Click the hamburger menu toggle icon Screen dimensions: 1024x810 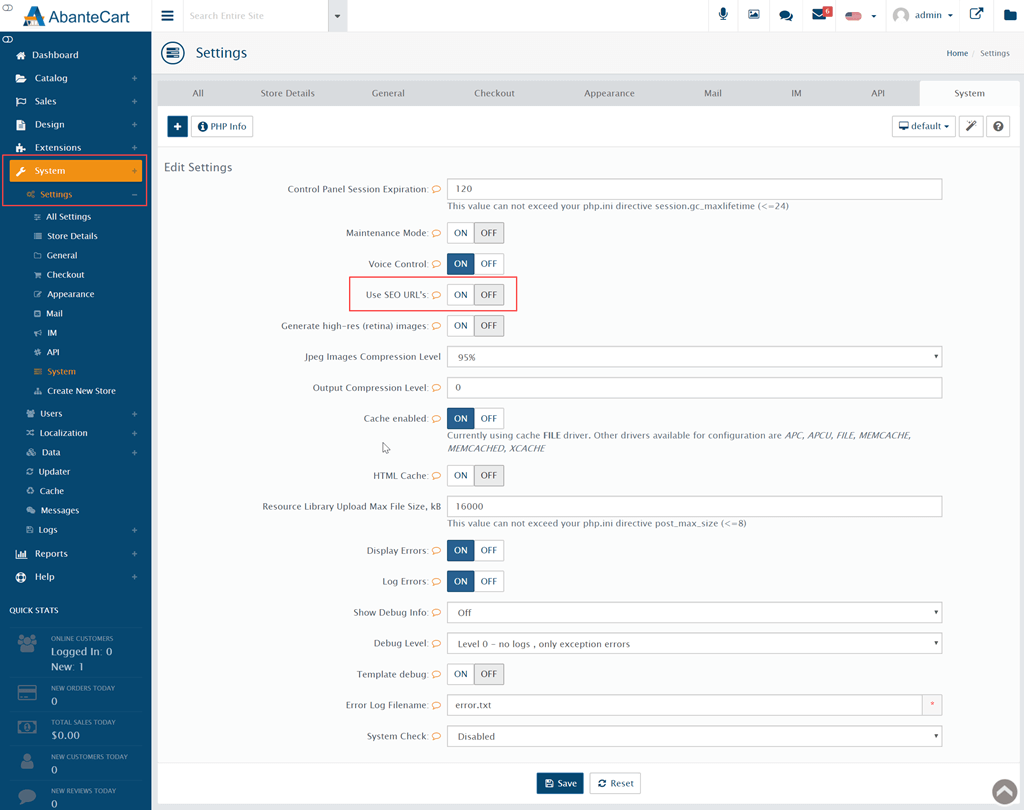tap(167, 16)
